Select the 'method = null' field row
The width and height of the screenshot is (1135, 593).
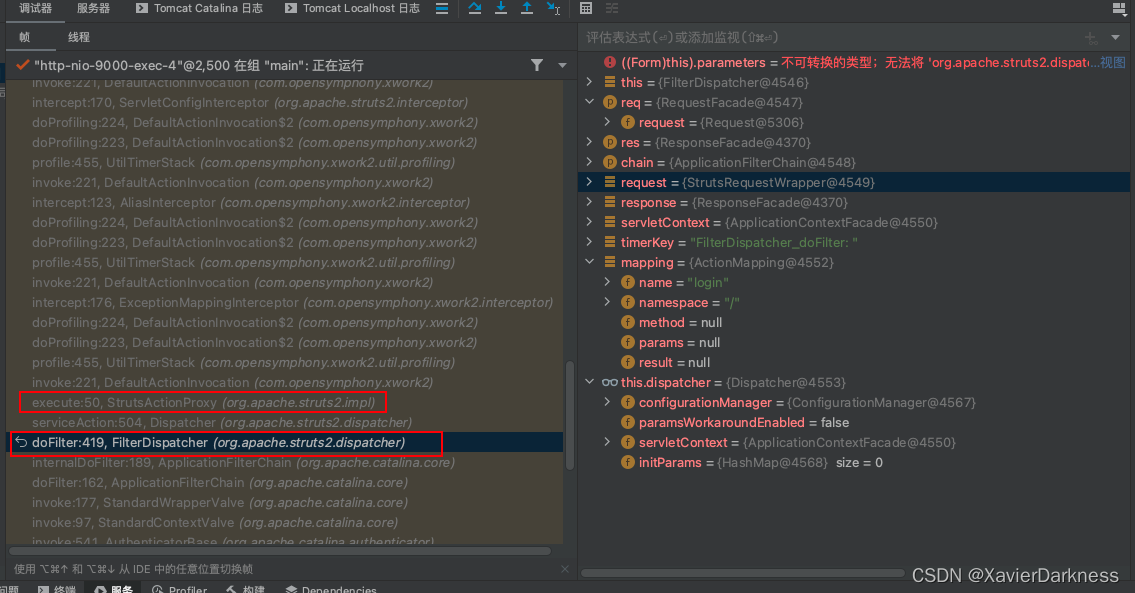[x=854, y=322]
